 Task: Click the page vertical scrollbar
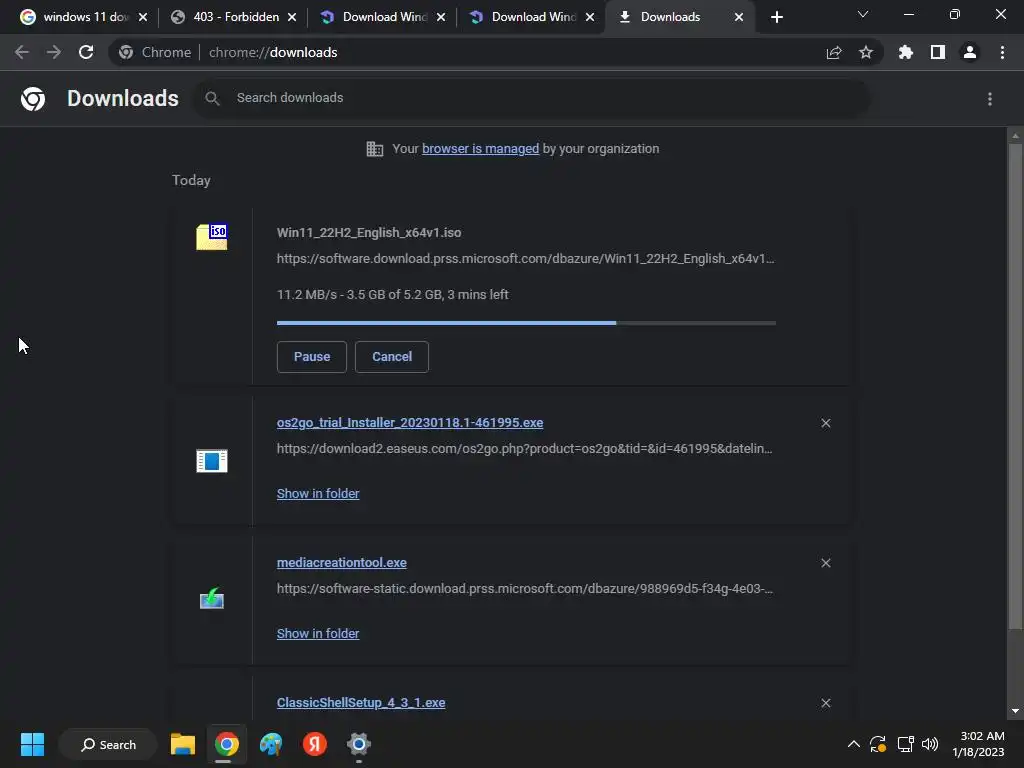click(x=1015, y=387)
